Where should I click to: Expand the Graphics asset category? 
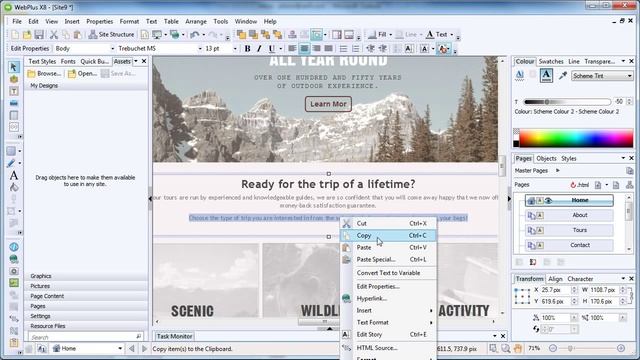point(86,276)
